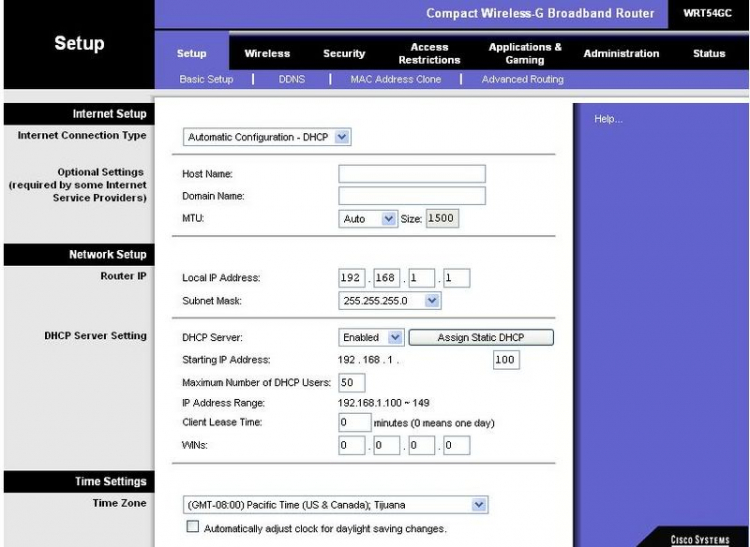Expand Internet Connection Type dropdown
This screenshot has width=750, height=547.
(267, 137)
